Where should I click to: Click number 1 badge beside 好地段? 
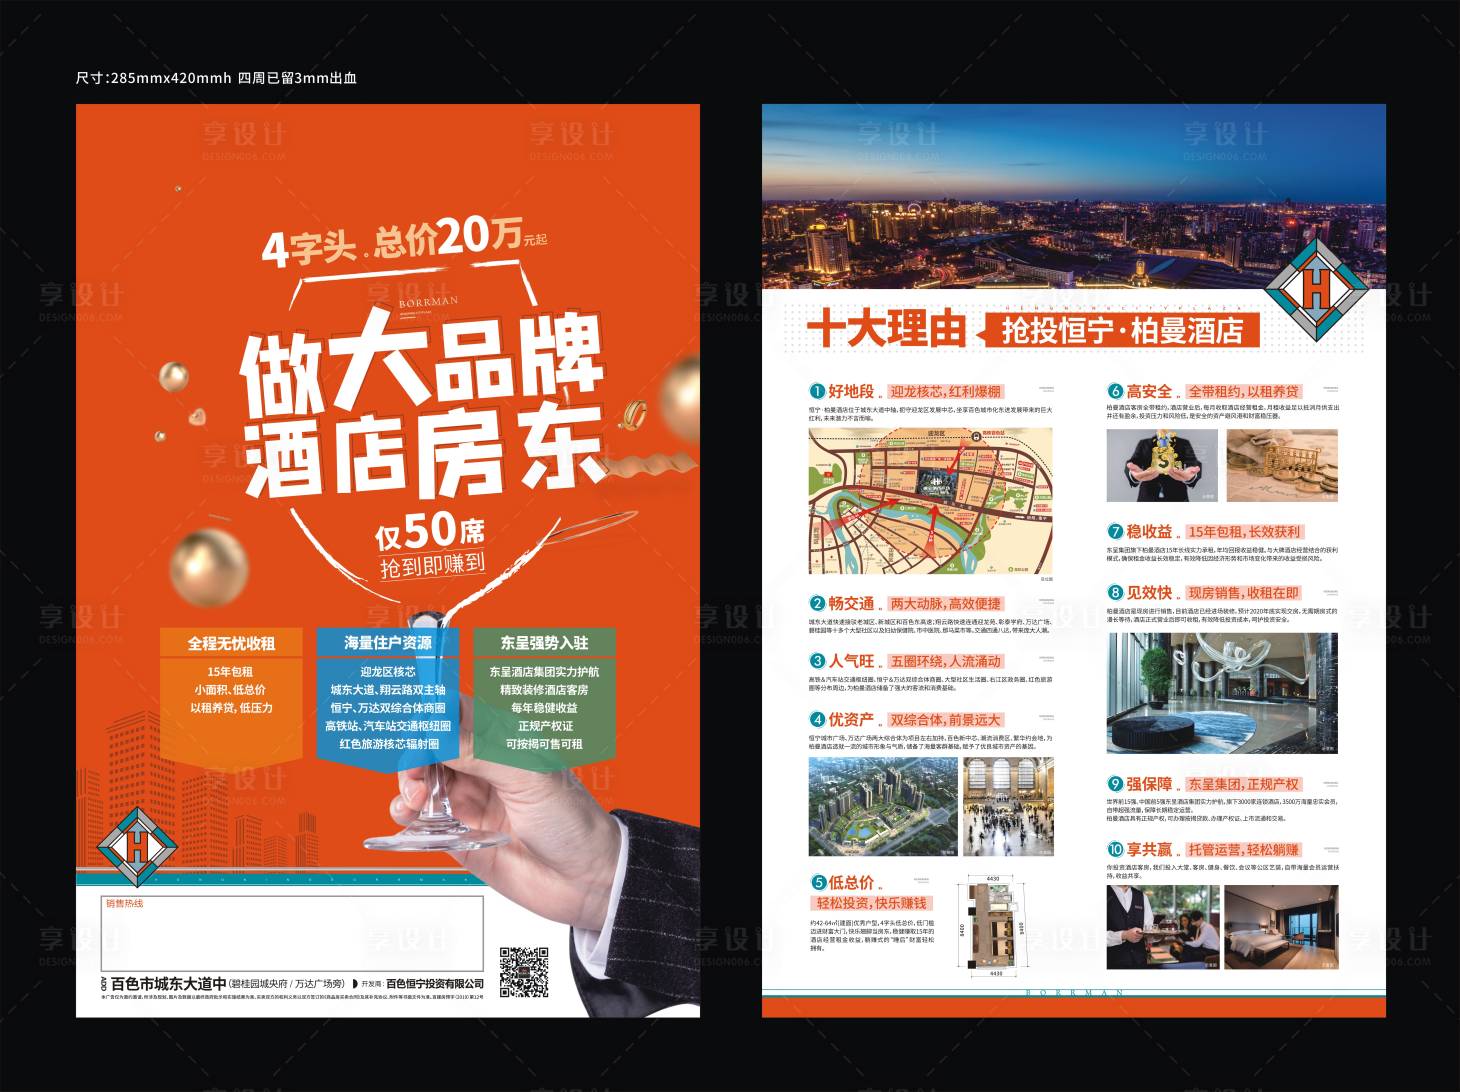click(x=816, y=391)
